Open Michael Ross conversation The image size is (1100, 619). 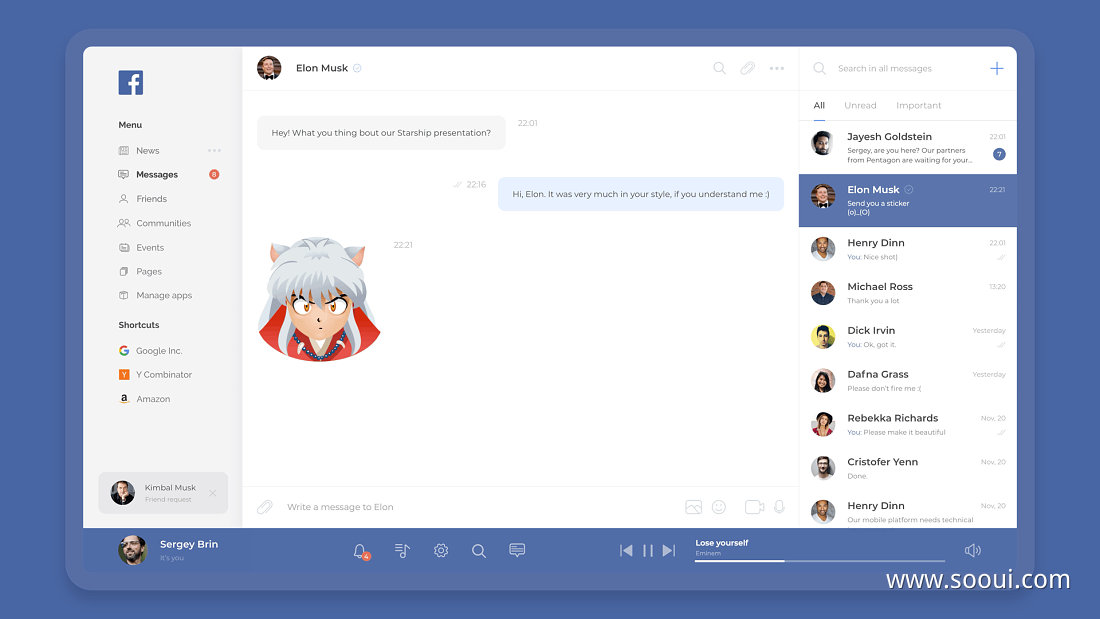tap(908, 293)
